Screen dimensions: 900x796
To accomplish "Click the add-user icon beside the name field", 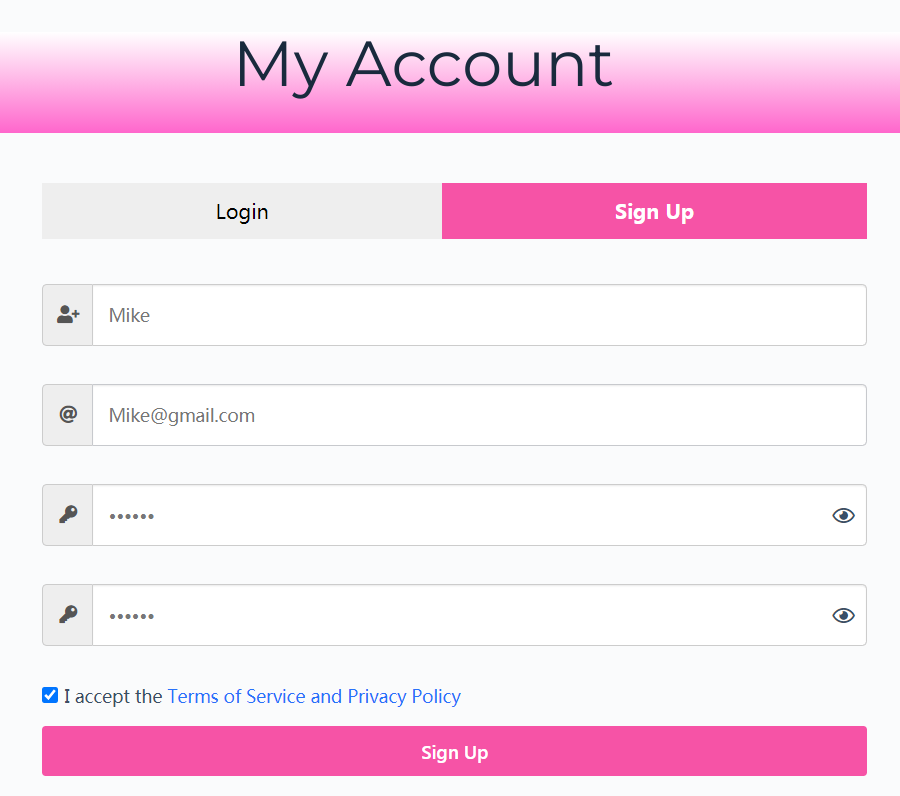I will (68, 314).
